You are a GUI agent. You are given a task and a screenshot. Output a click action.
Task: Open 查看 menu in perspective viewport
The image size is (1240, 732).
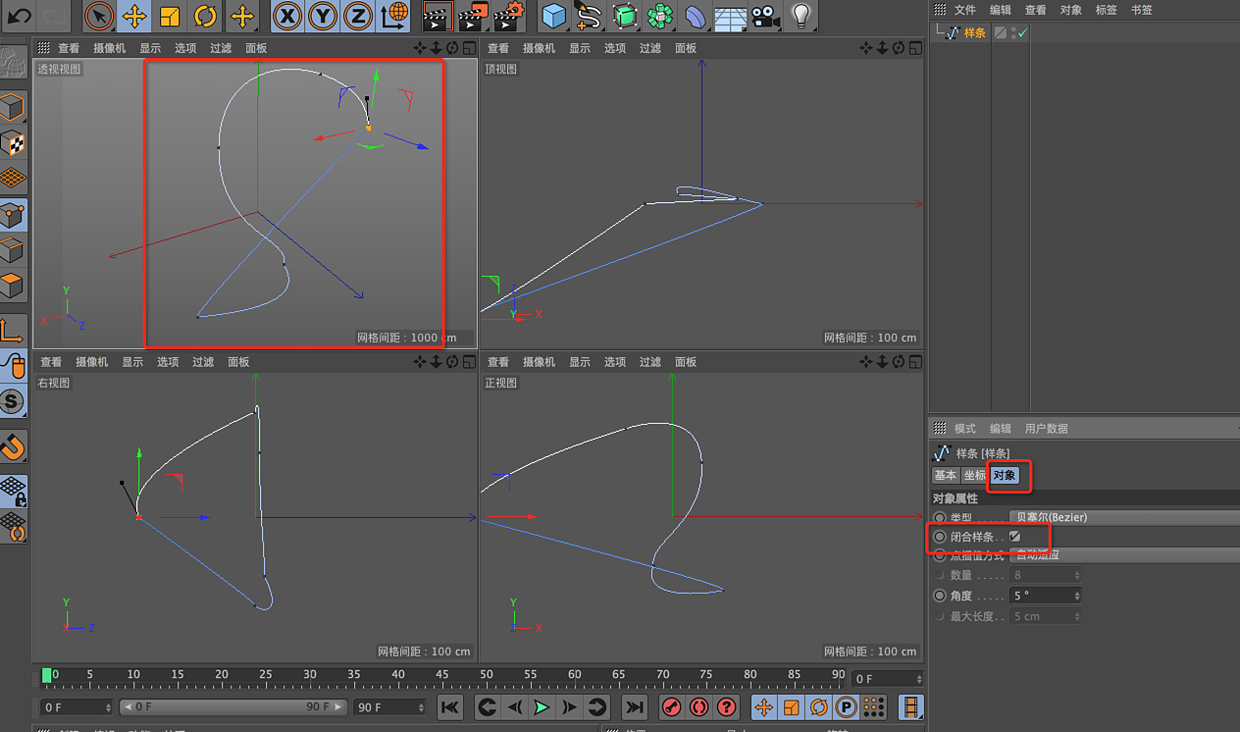(69, 48)
